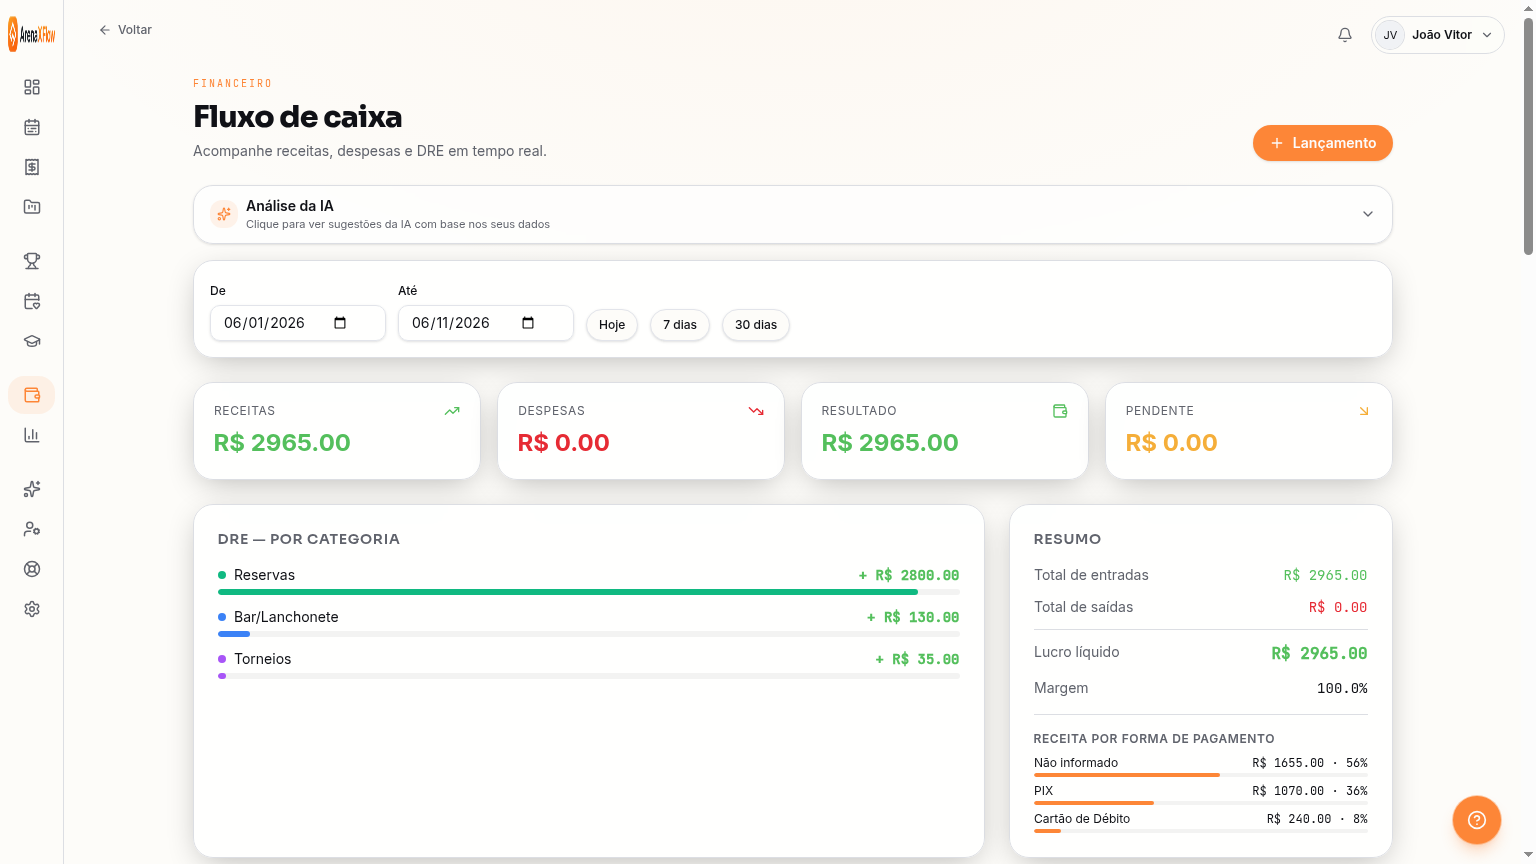Open the lifebuoy support sidebar icon
Screen dimensions: 1536x864
pyautogui.click(x=32, y=569)
